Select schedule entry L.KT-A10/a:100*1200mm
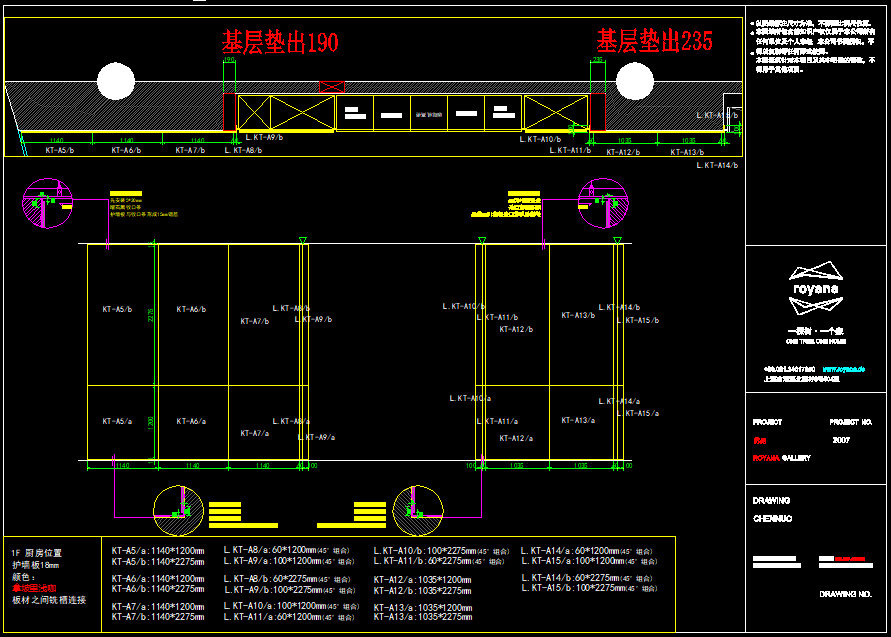The width and height of the screenshot is (891, 637). [x=292, y=606]
